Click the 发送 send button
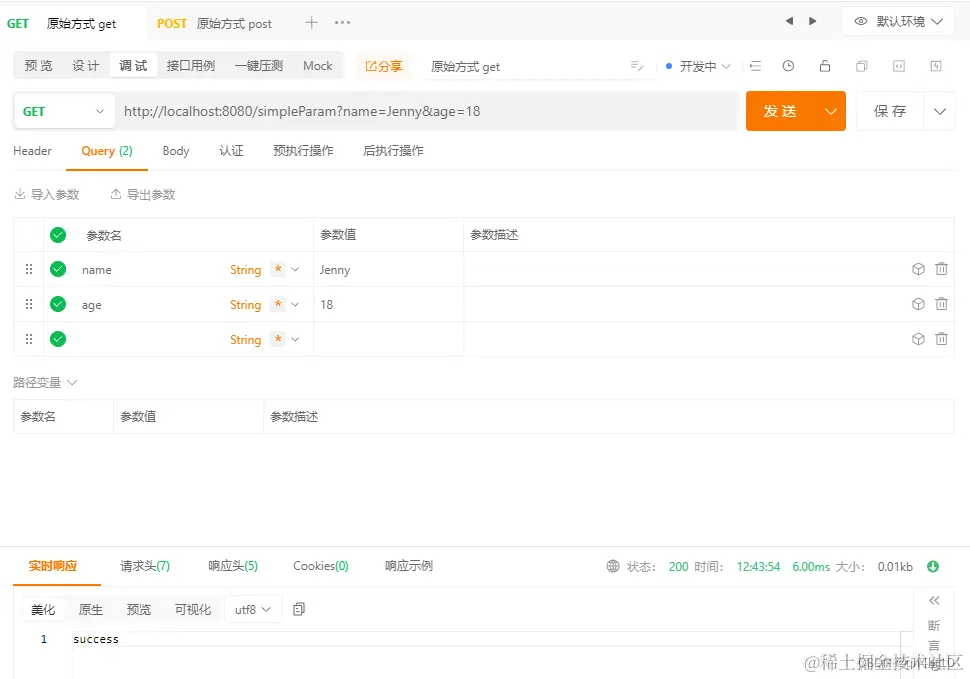Screen dimensions: 970x679 tap(780, 111)
